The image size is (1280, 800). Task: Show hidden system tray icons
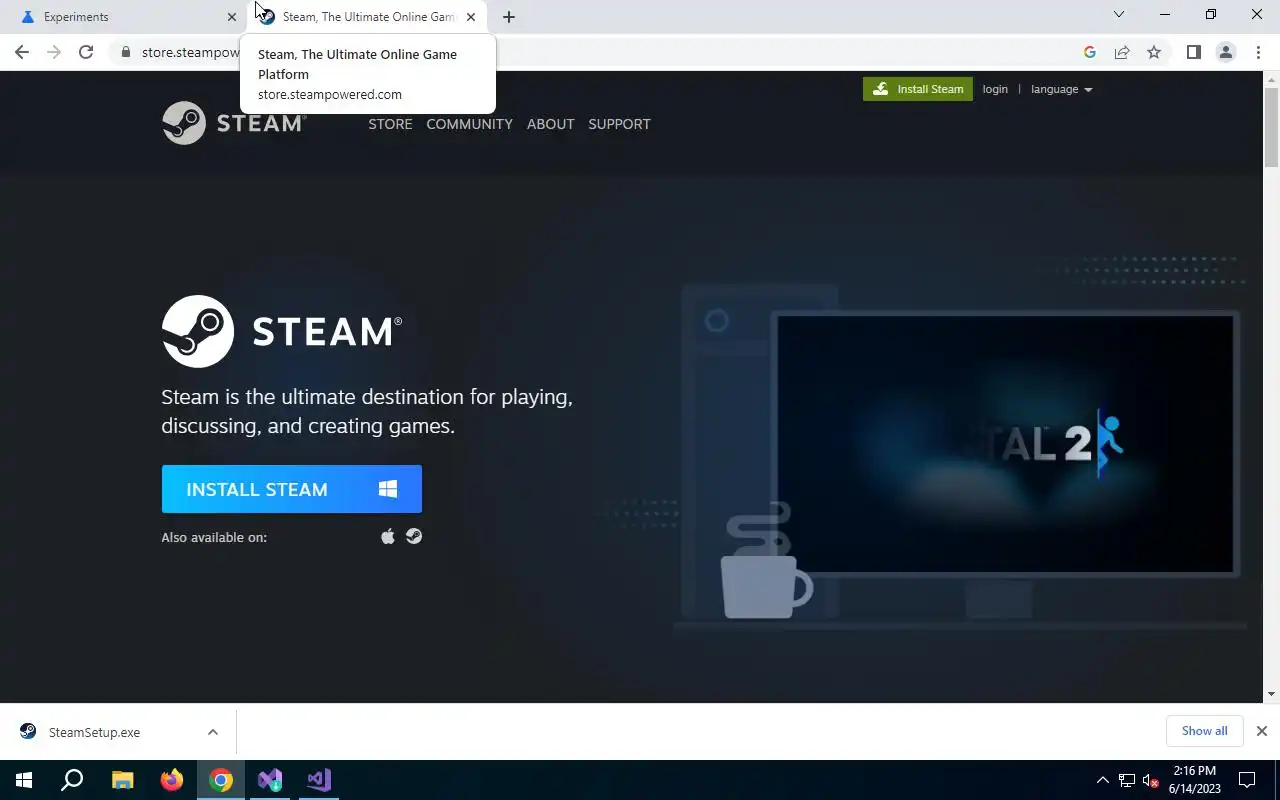pos(1103,780)
